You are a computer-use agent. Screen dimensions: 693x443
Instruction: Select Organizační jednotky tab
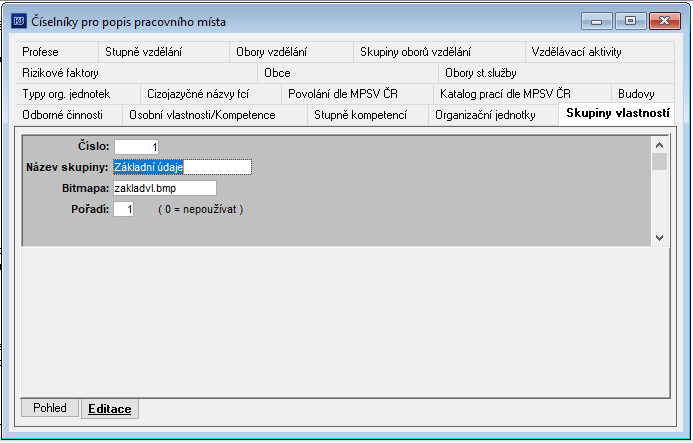(x=493, y=115)
